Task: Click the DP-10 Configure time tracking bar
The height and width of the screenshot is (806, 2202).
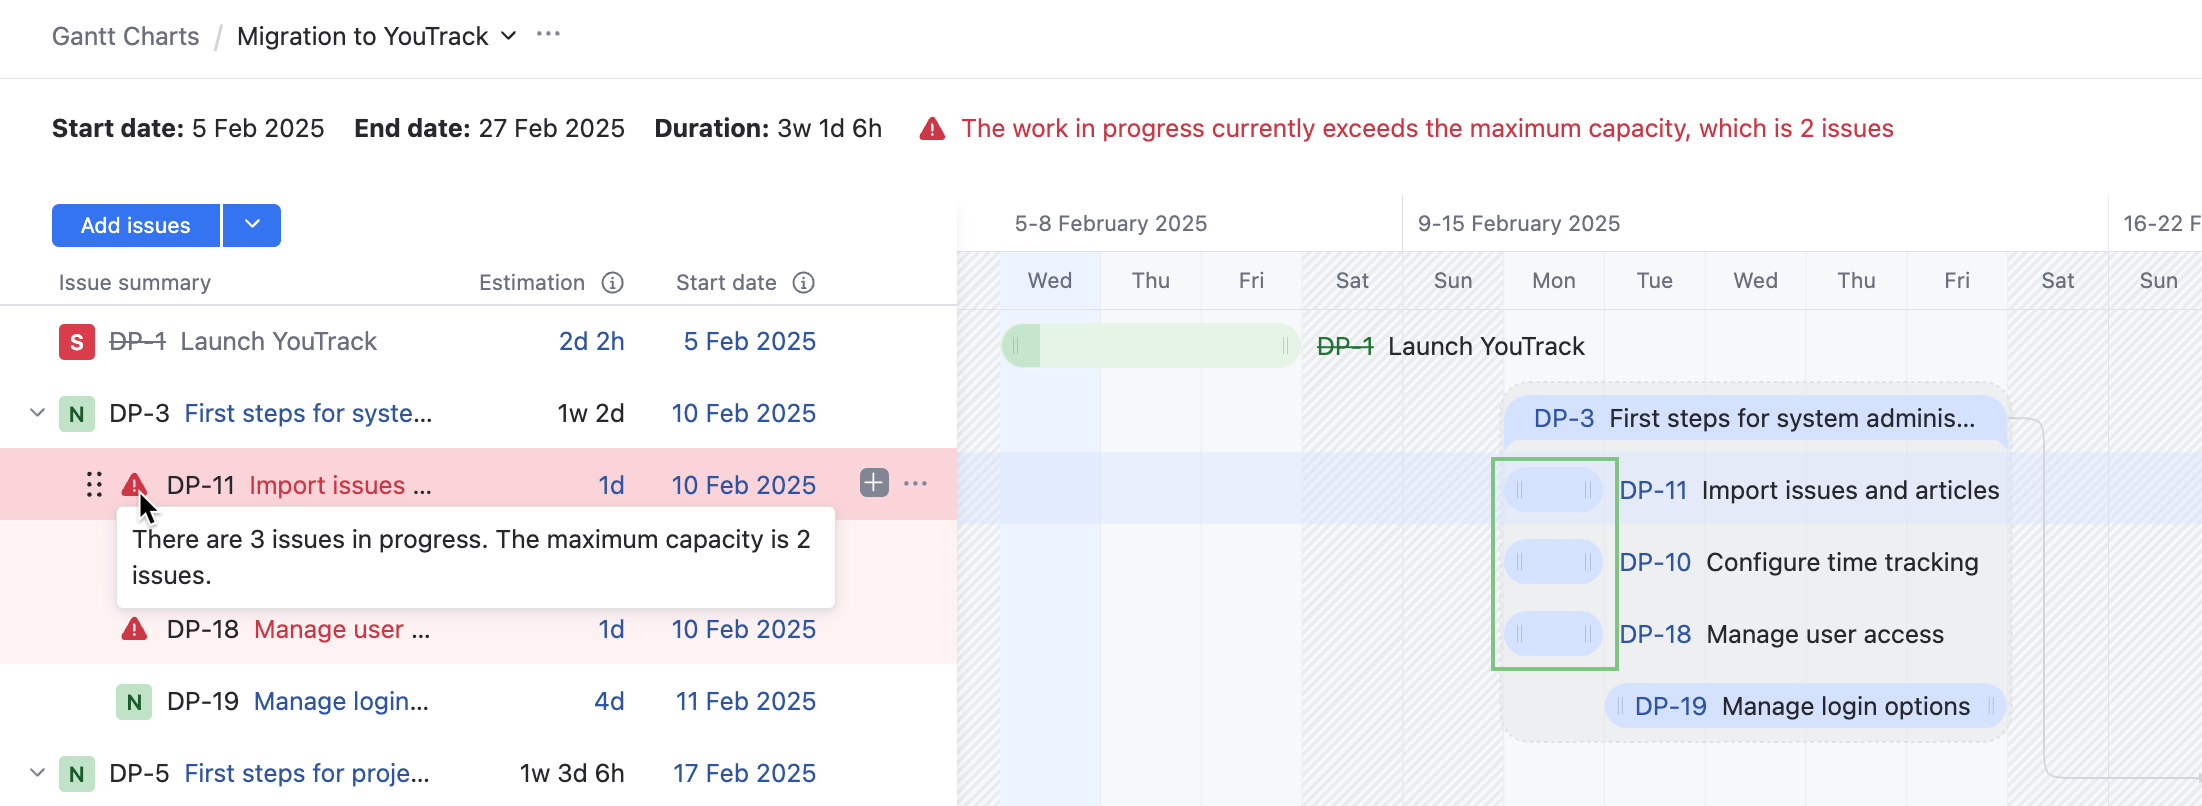Action: coord(1553,562)
